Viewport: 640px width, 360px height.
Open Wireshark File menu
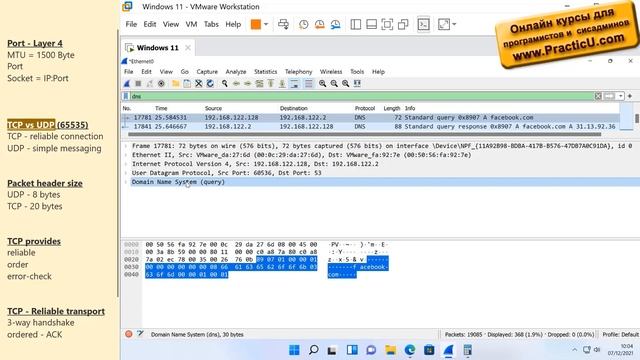pos(129,71)
